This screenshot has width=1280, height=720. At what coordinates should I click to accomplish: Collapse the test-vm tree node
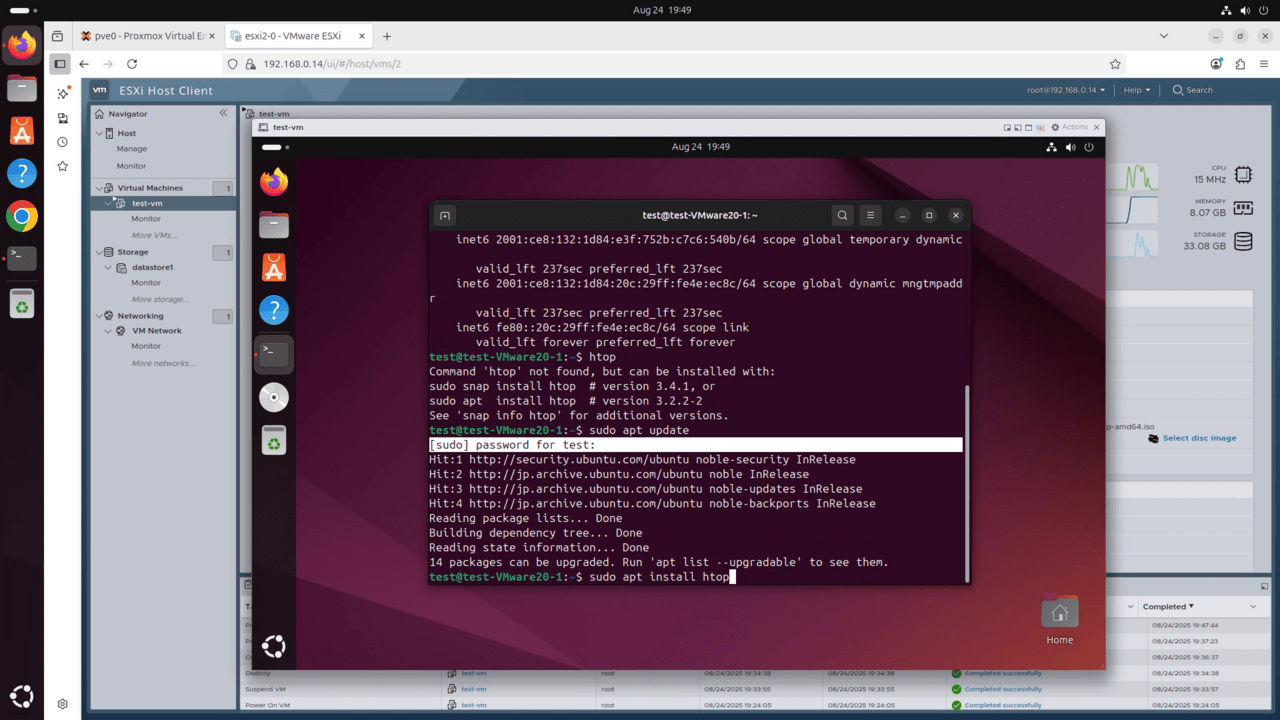pos(109,203)
